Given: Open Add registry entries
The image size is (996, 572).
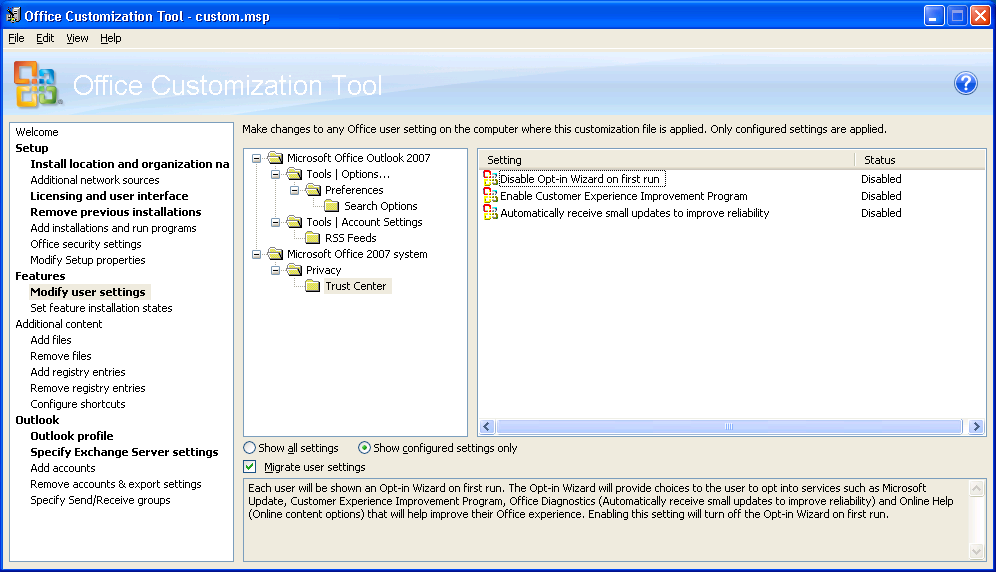Looking at the screenshot, I should tap(77, 372).
